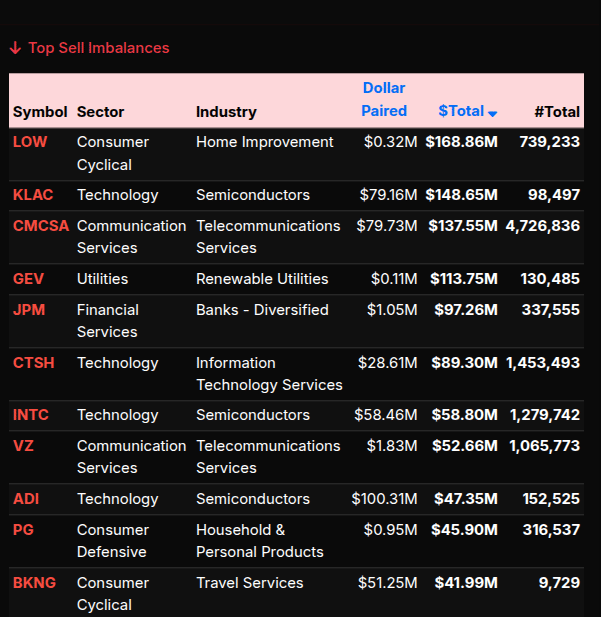Open the PG stock symbol

23,530
